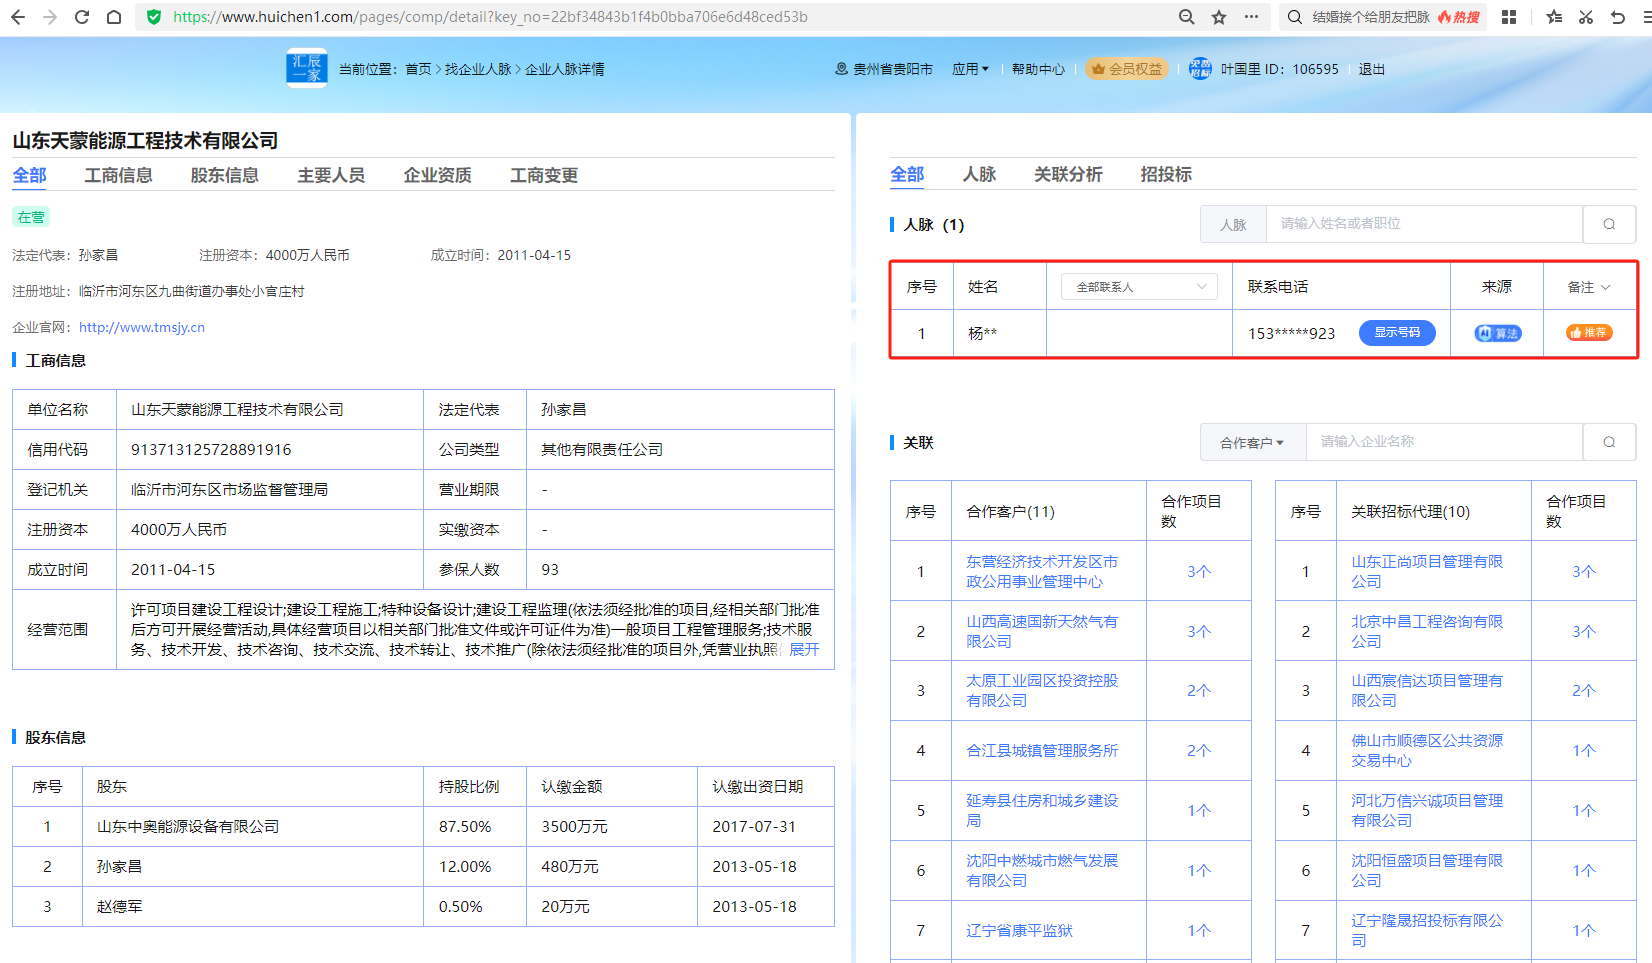The image size is (1652, 963).
Task: Open the address bar more options (three dots)
Action: [x=1251, y=17]
